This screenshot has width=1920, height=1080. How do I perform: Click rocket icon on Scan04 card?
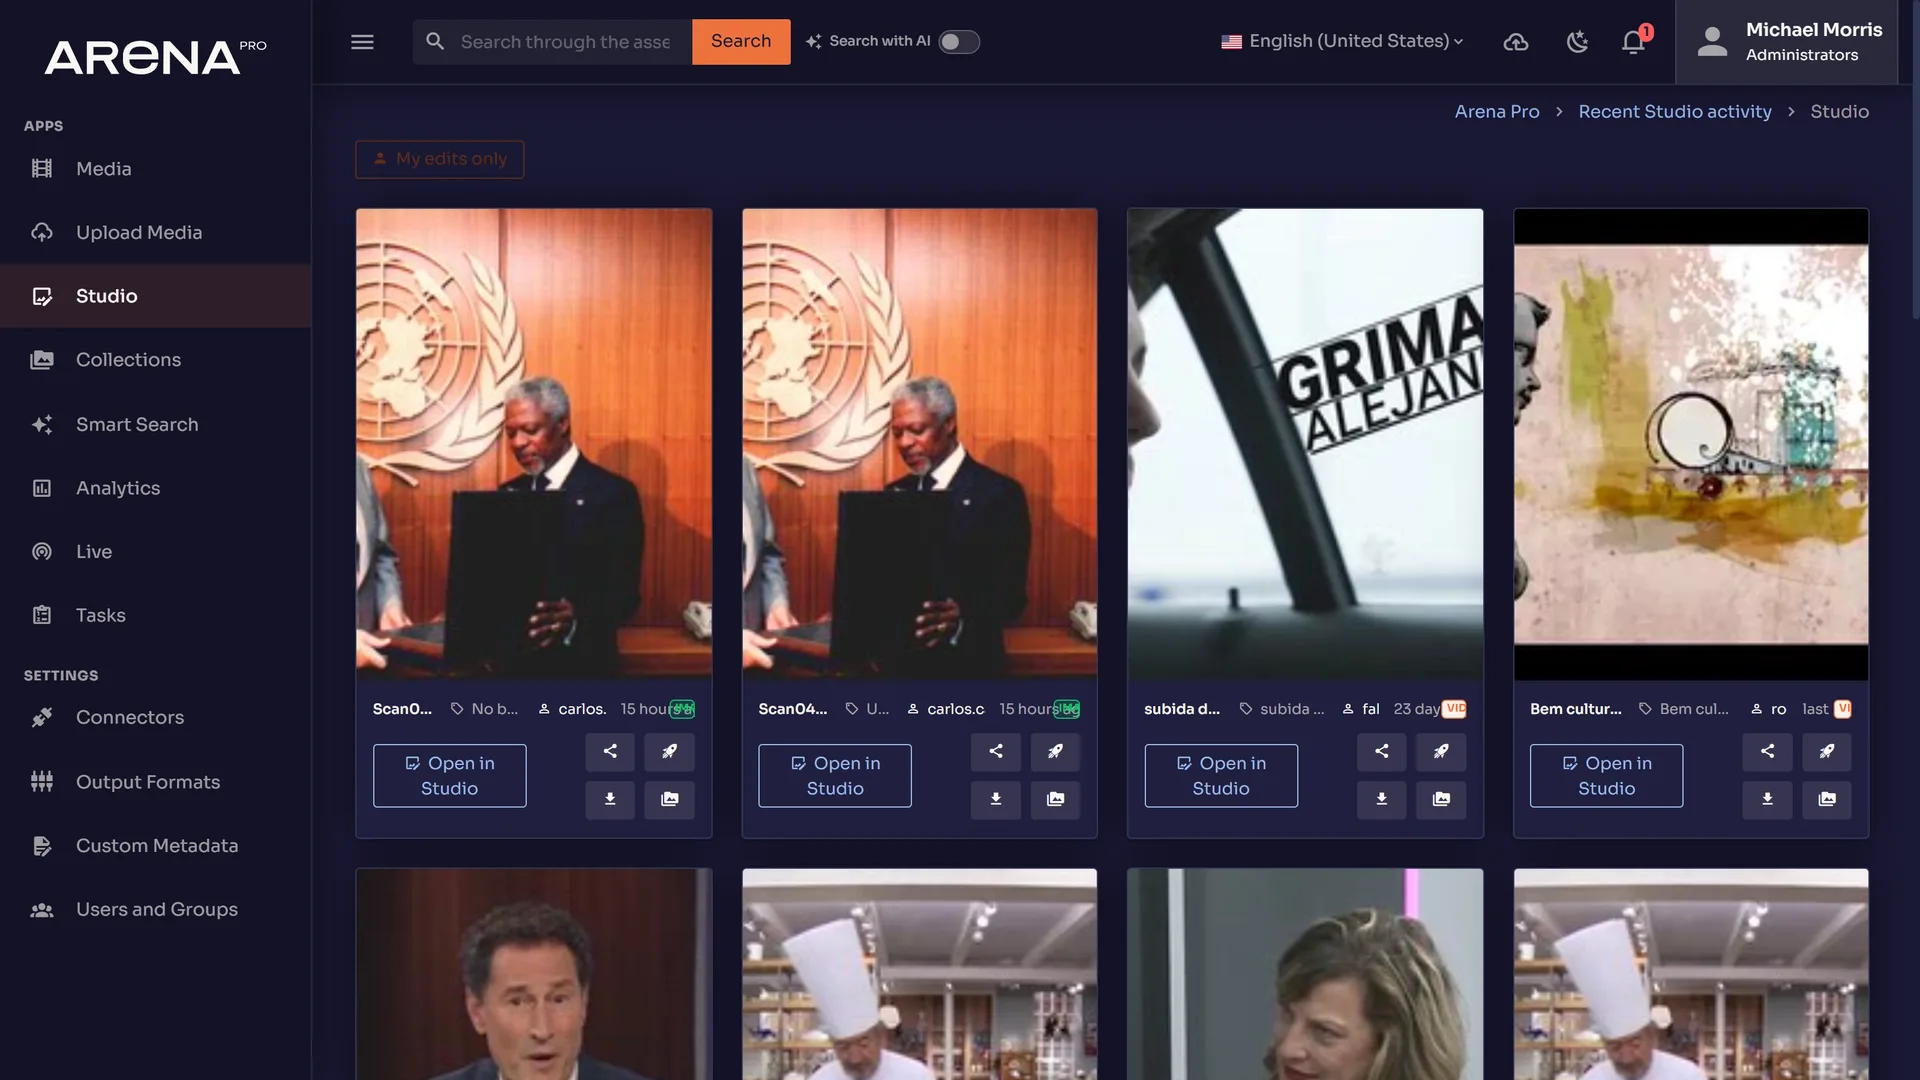[x=1055, y=751]
